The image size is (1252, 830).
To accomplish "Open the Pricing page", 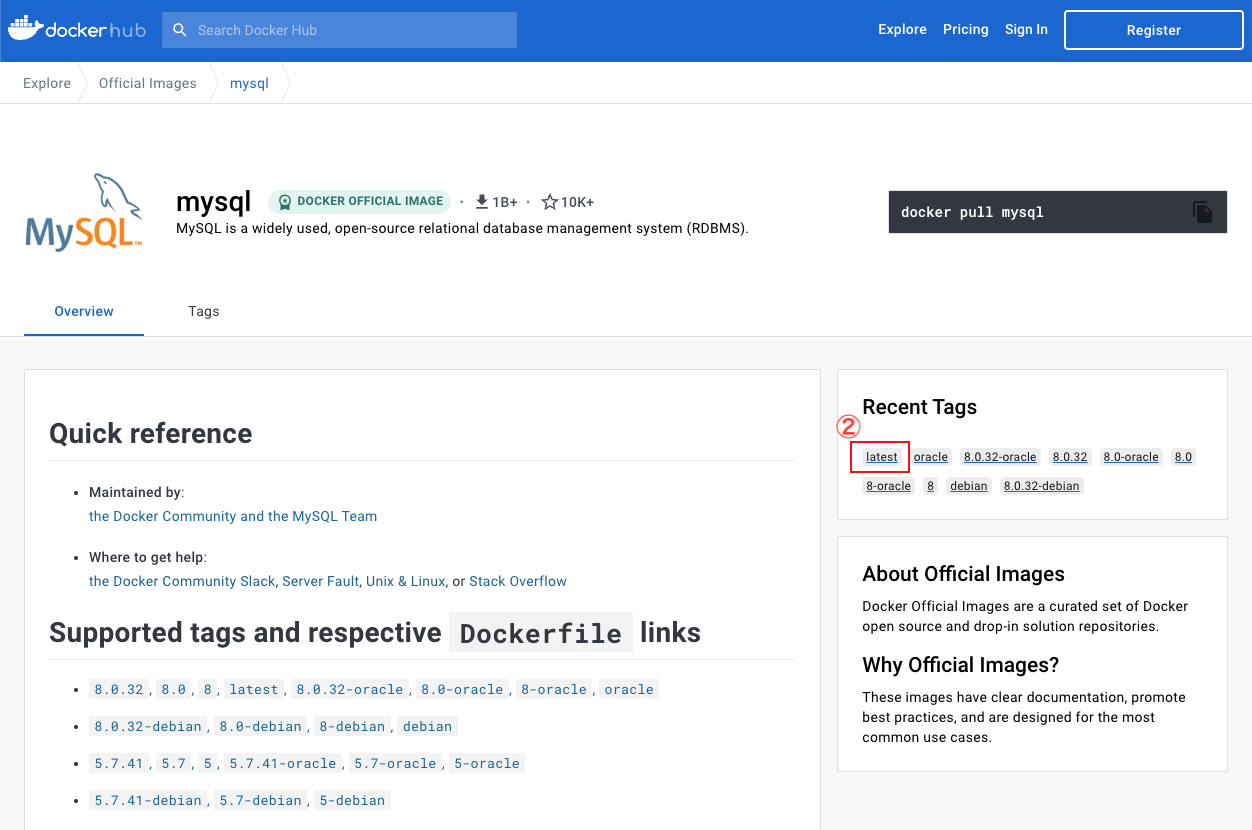I will (966, 30).
